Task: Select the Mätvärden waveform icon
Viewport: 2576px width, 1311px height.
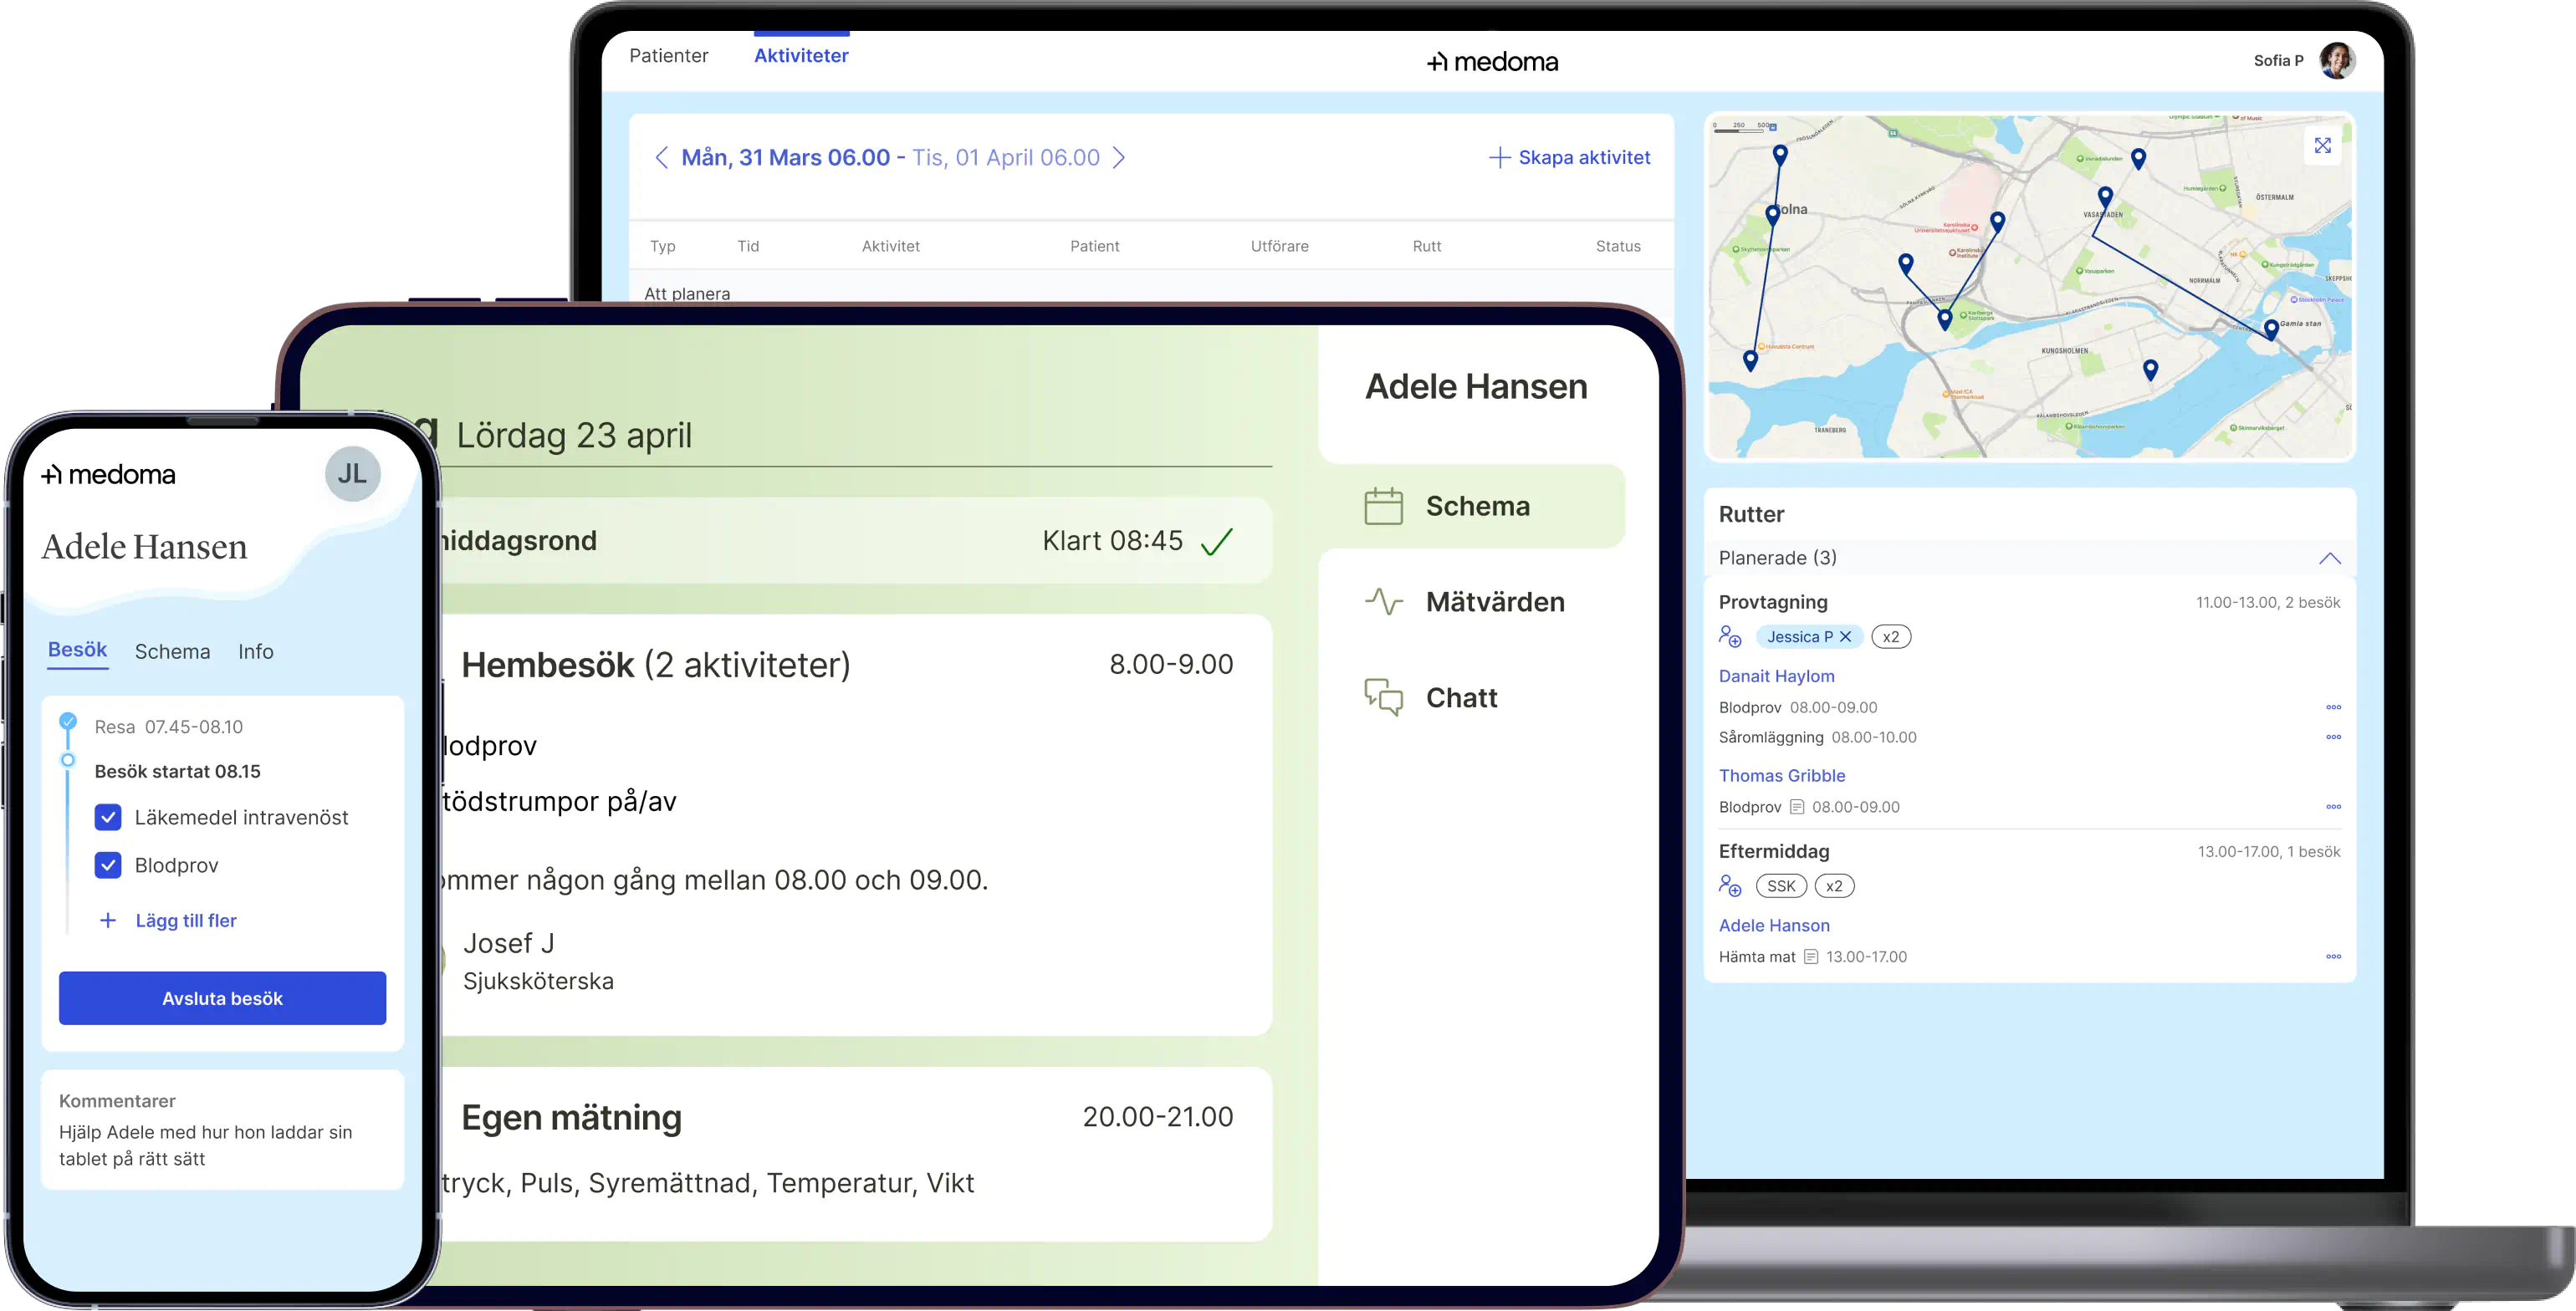Action: tap(1384, 601)
